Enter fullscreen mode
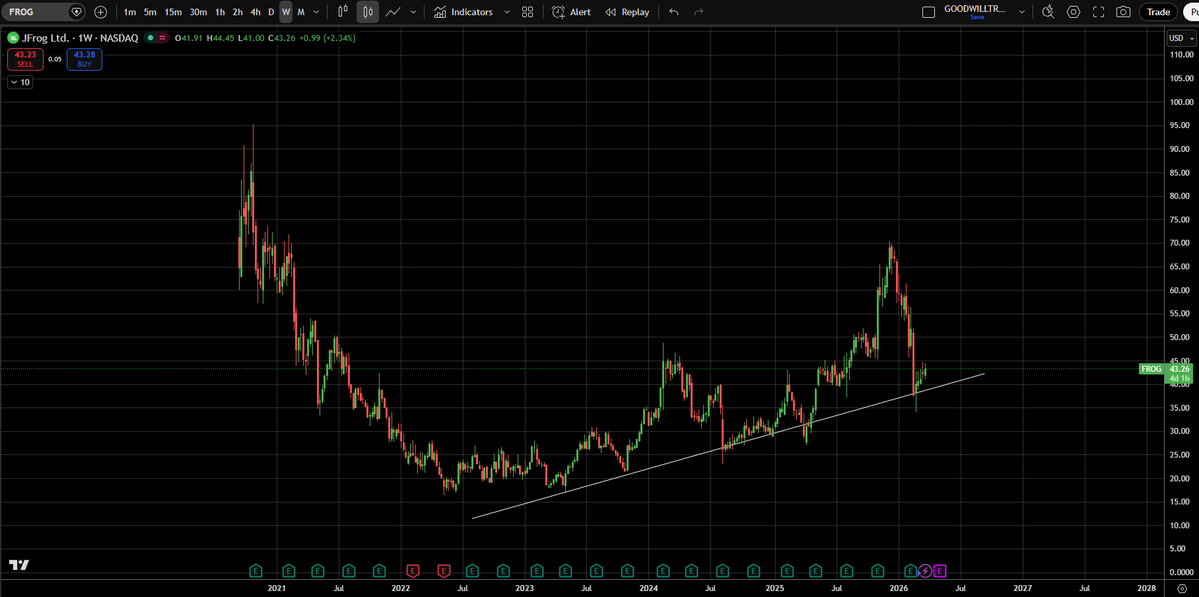 (1099, 12)
